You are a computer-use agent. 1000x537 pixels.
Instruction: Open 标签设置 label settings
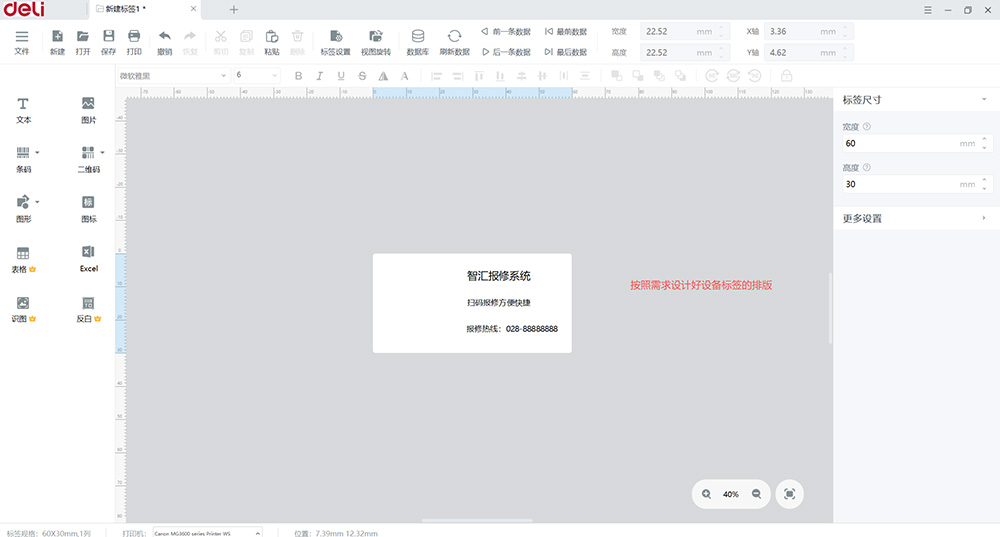[335, 42]
